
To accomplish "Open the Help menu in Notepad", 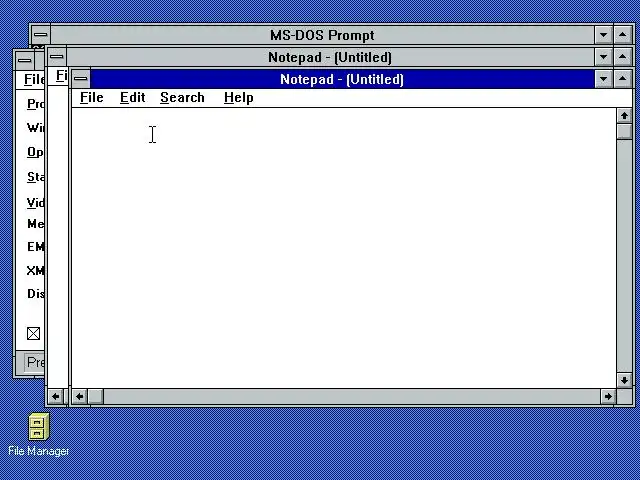I will click(238, 98).
